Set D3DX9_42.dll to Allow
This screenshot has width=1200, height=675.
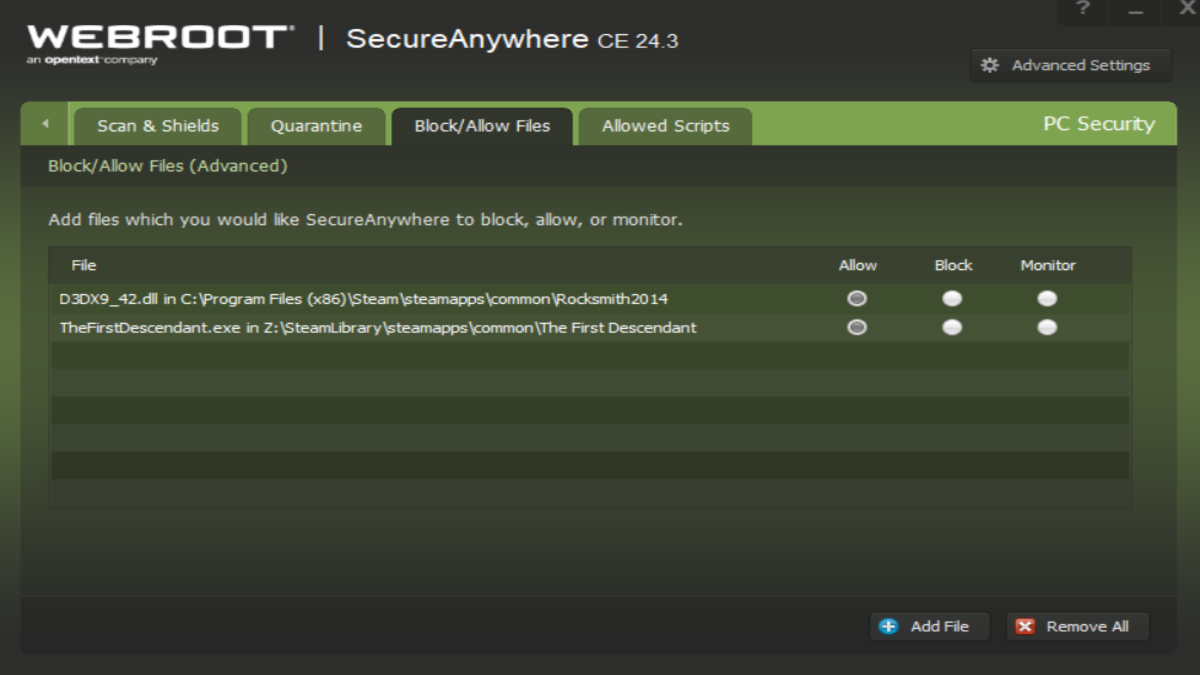857,298
